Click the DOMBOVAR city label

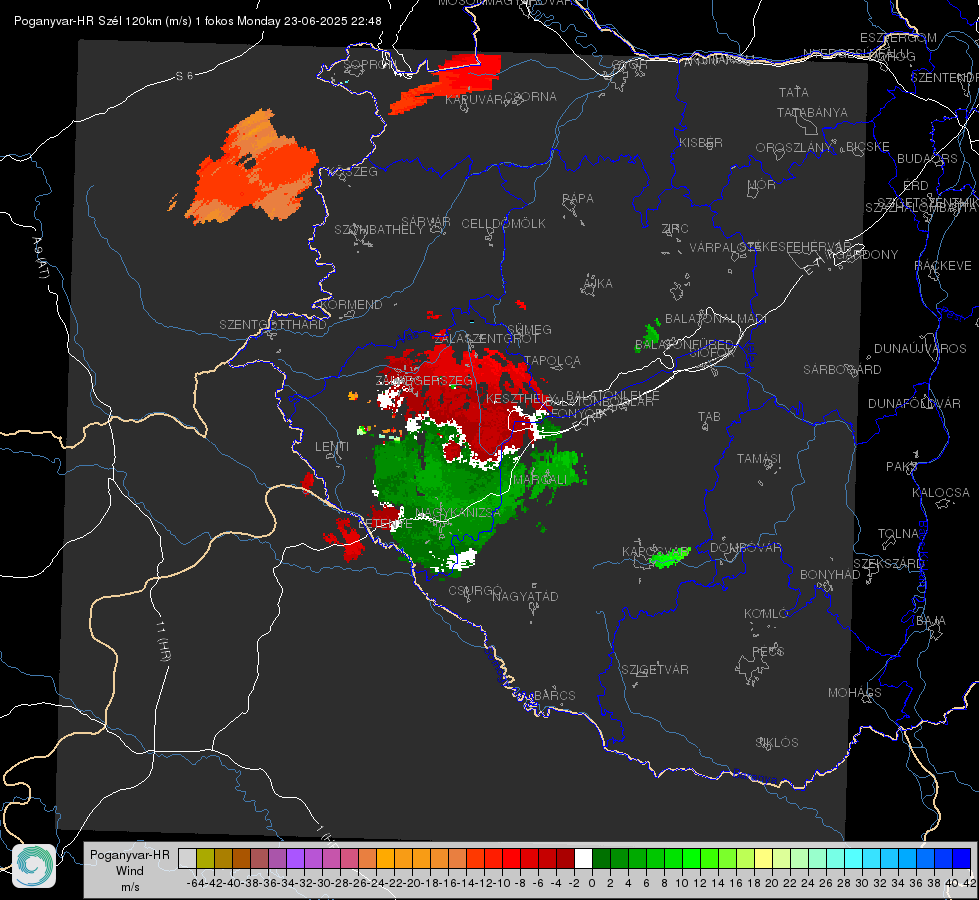click(x=745, y=548)
